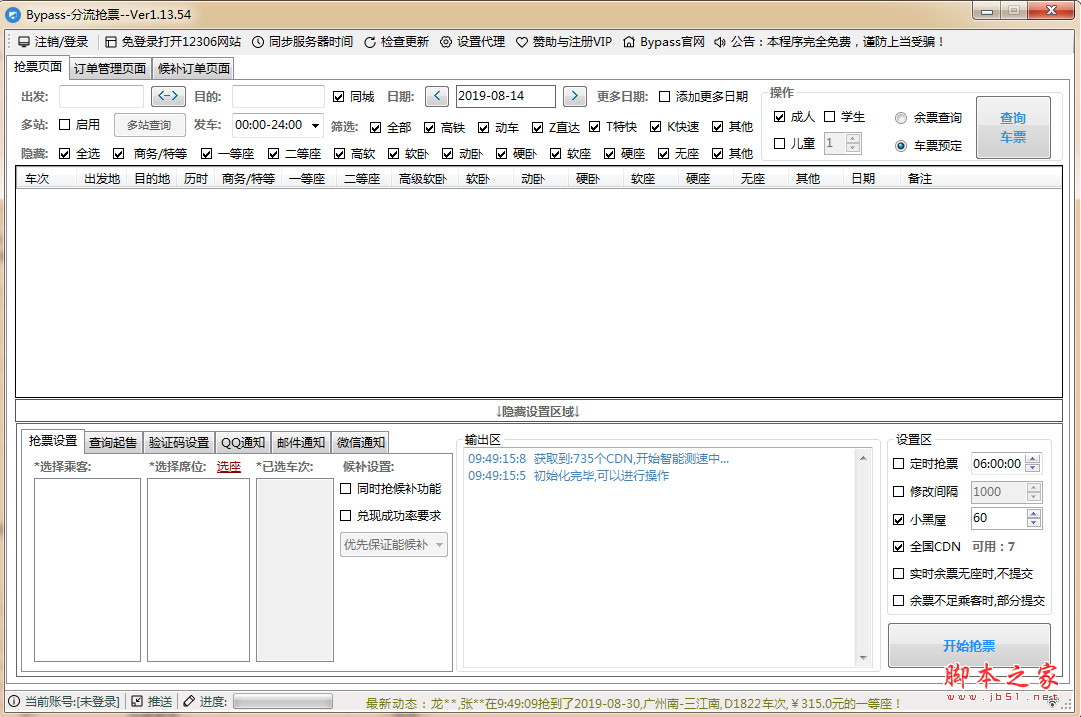
Task: Click the 进度 progress bar
Action: click(283, 701)
